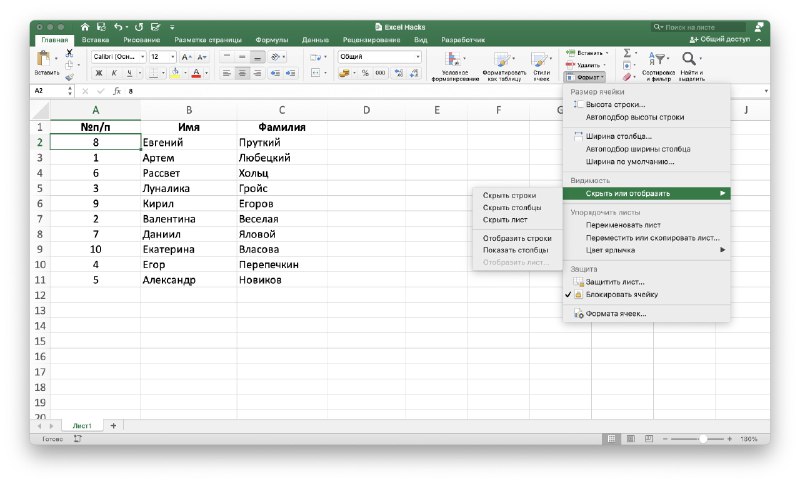Open the Лист1 sheet tab
Image resolution: width=800 pixels, height=484 pixels.
tap(82, 425)
